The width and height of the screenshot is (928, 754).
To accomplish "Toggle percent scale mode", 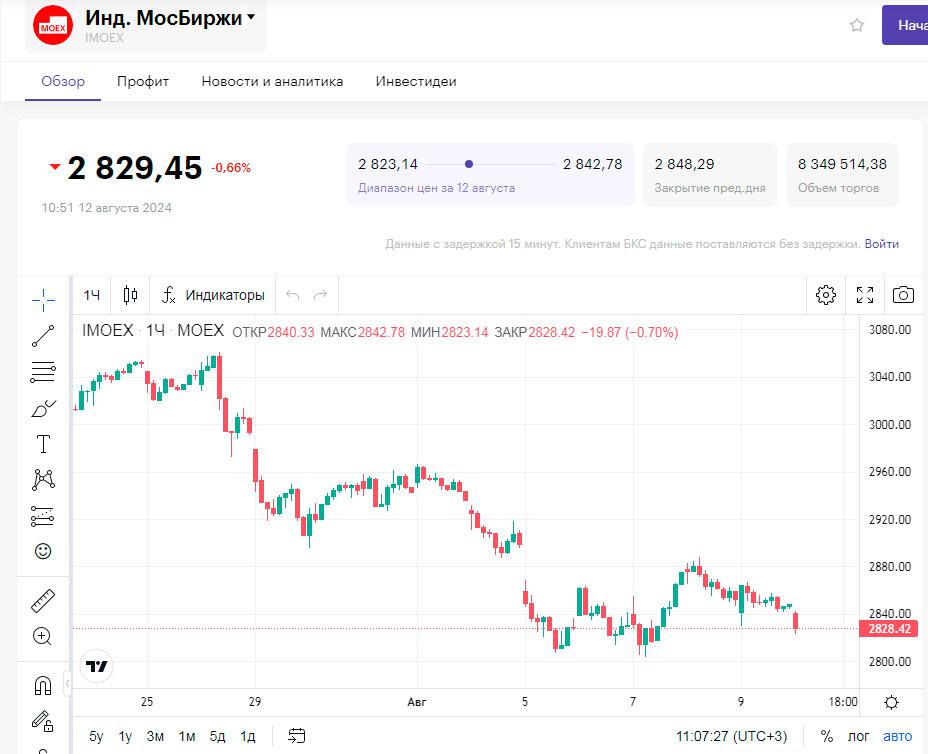I will click(827, 737).
